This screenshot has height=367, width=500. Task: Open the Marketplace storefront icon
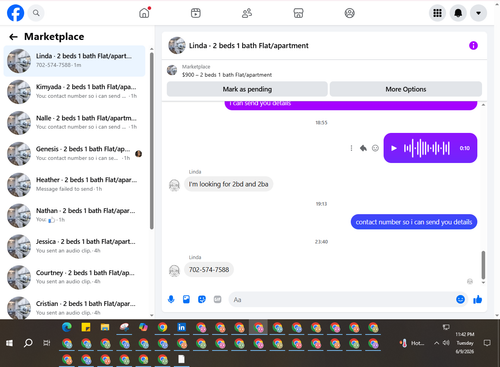pyautogui.click(x=298, y=13)
